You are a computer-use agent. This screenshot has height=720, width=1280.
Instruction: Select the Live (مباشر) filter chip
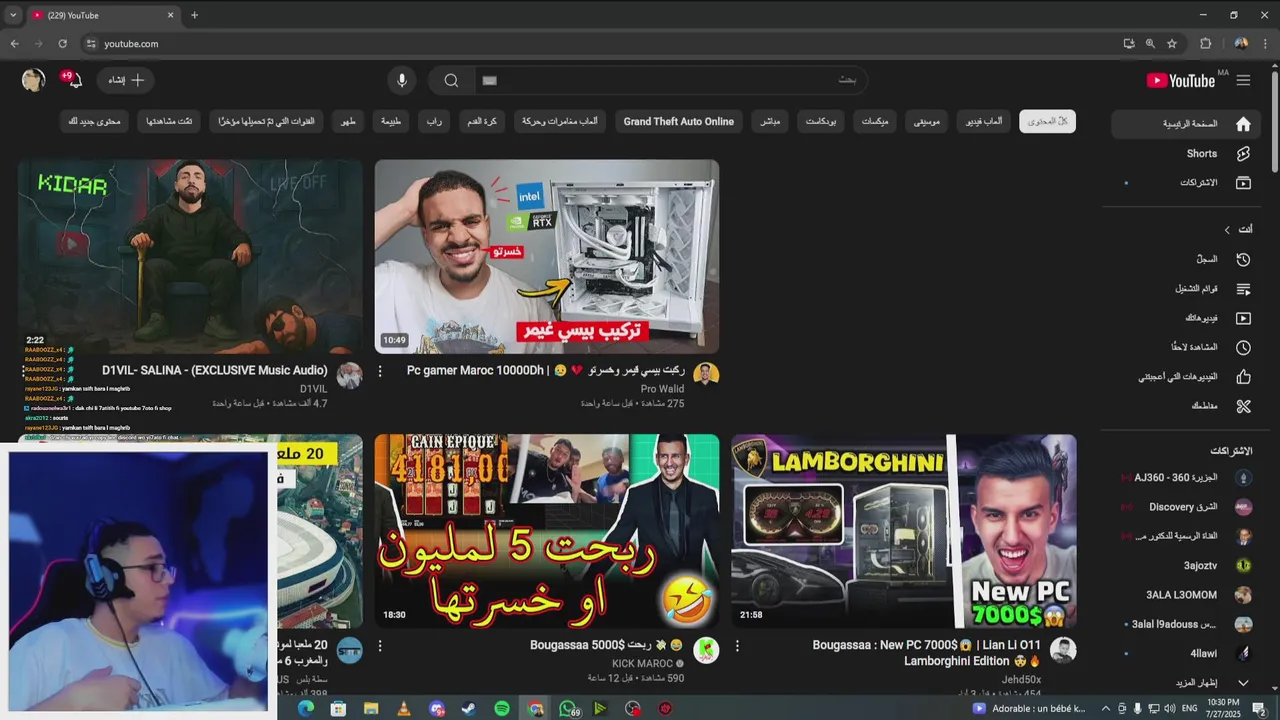(x=770, y=121)
